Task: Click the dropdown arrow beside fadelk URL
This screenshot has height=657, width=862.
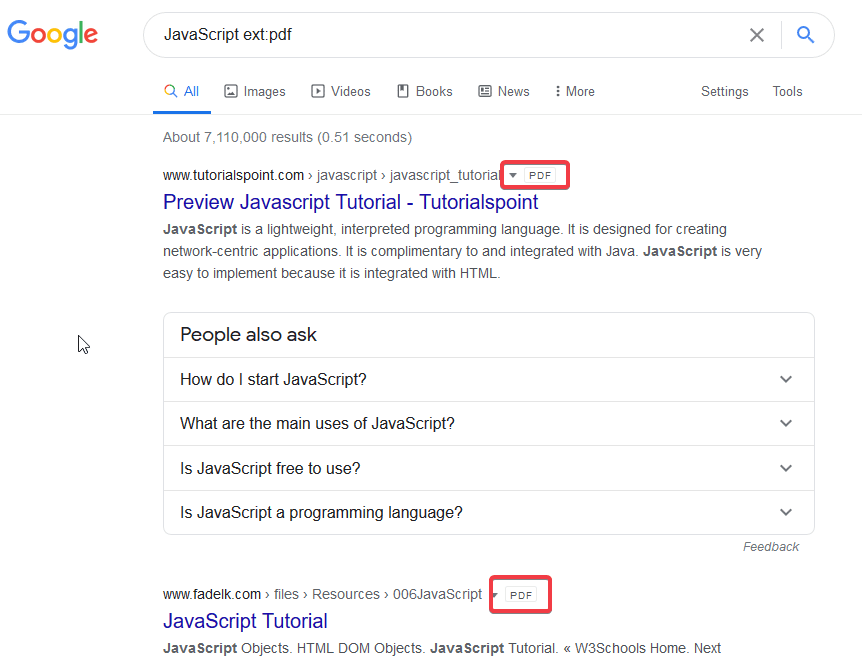Action: (x=495, y=595)
